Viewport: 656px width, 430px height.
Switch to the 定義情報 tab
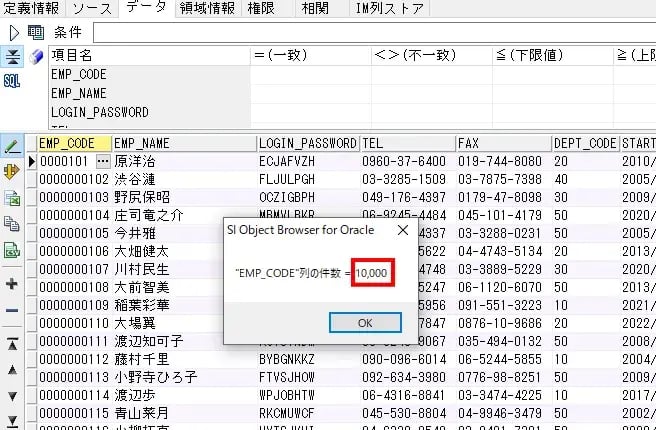click(x=30, y=9)
